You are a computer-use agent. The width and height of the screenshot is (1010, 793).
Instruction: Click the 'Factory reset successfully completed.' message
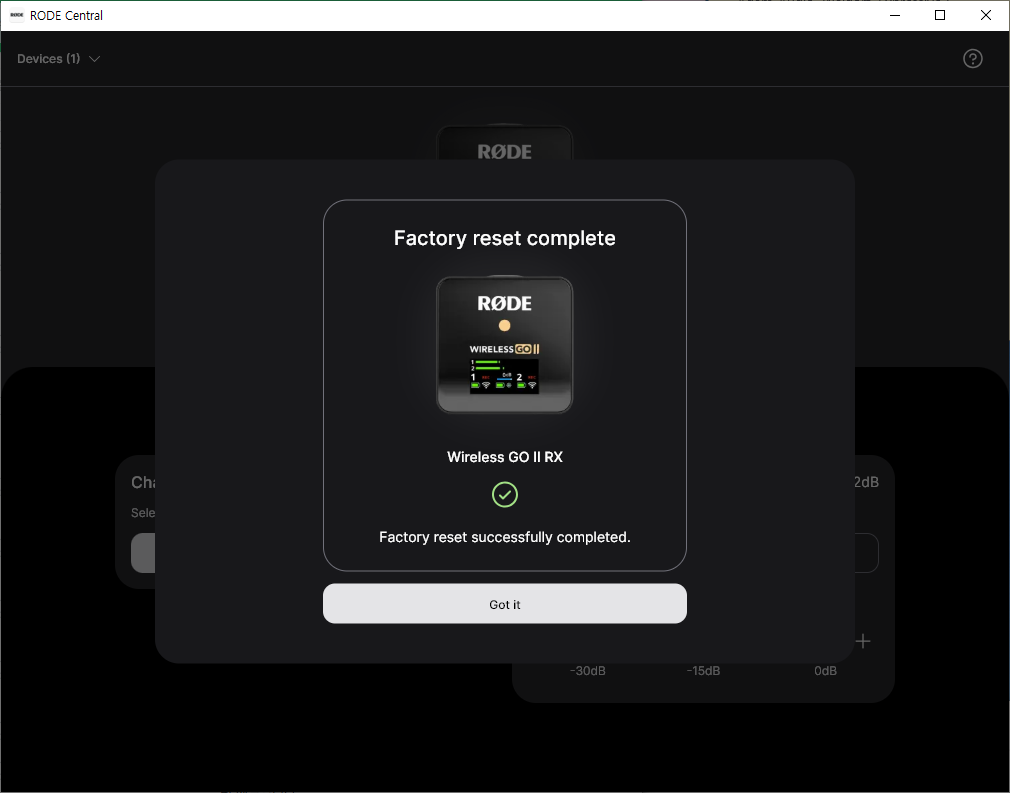pos(504,537)
